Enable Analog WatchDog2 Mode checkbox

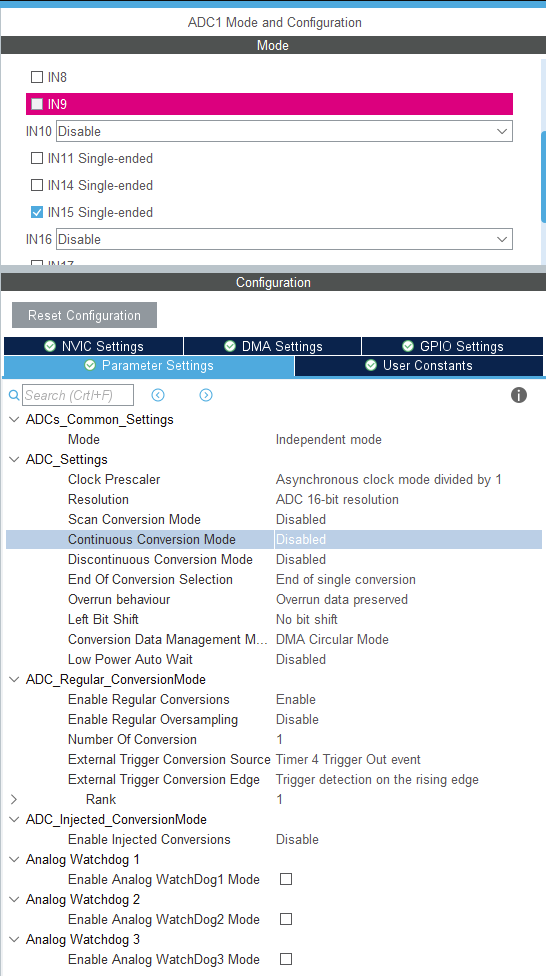(286, 919)
